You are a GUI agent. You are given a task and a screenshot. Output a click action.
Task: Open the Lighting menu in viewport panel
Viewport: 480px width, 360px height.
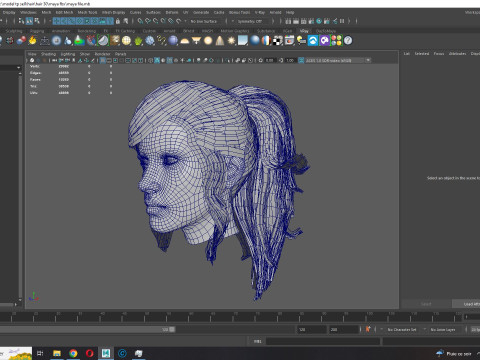tap(68, 54)
